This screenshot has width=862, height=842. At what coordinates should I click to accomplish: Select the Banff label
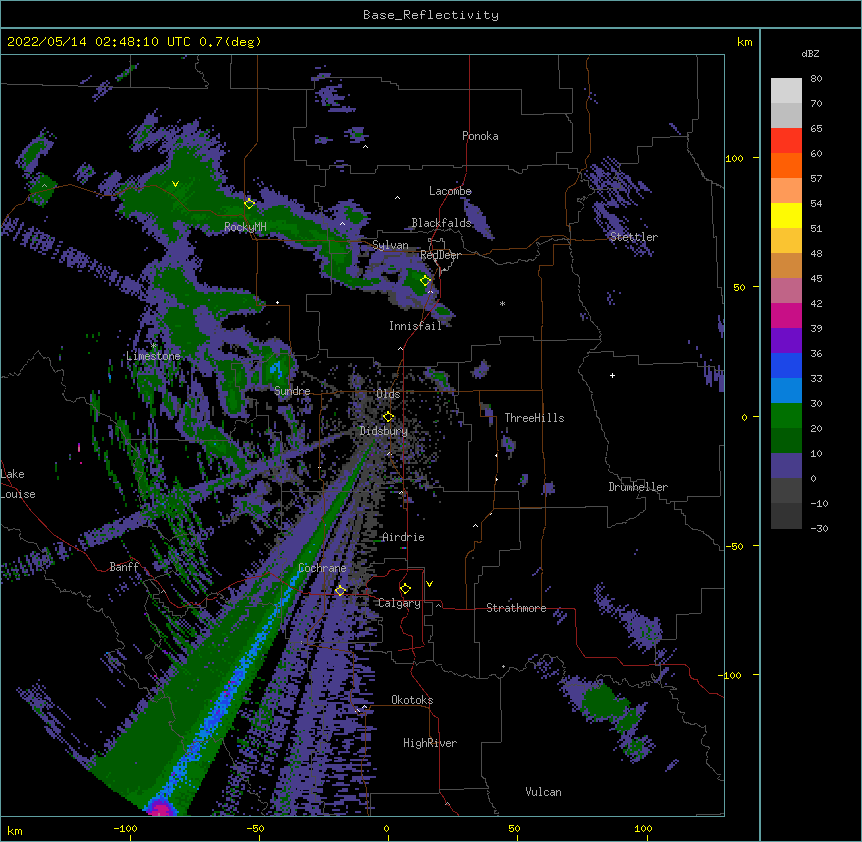(x=124, y=567)
